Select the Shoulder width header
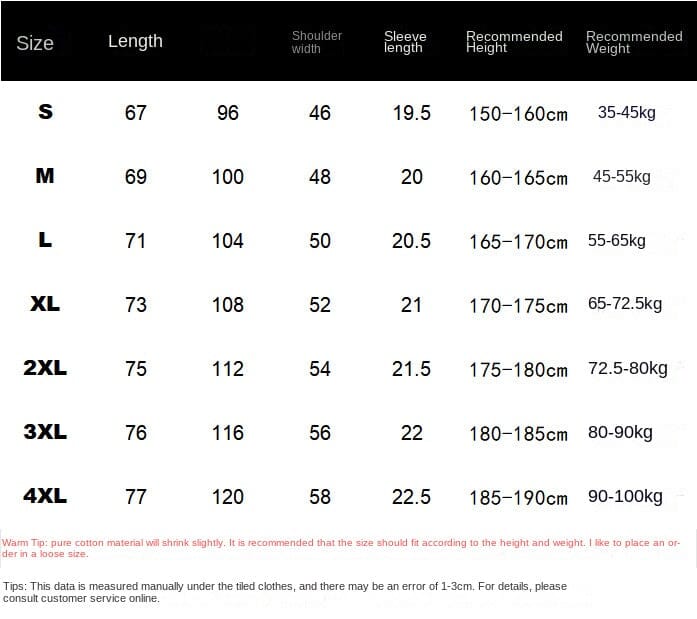Image resolution: width=697 pixels, height=619 pixels. click(x=317, y=42)
